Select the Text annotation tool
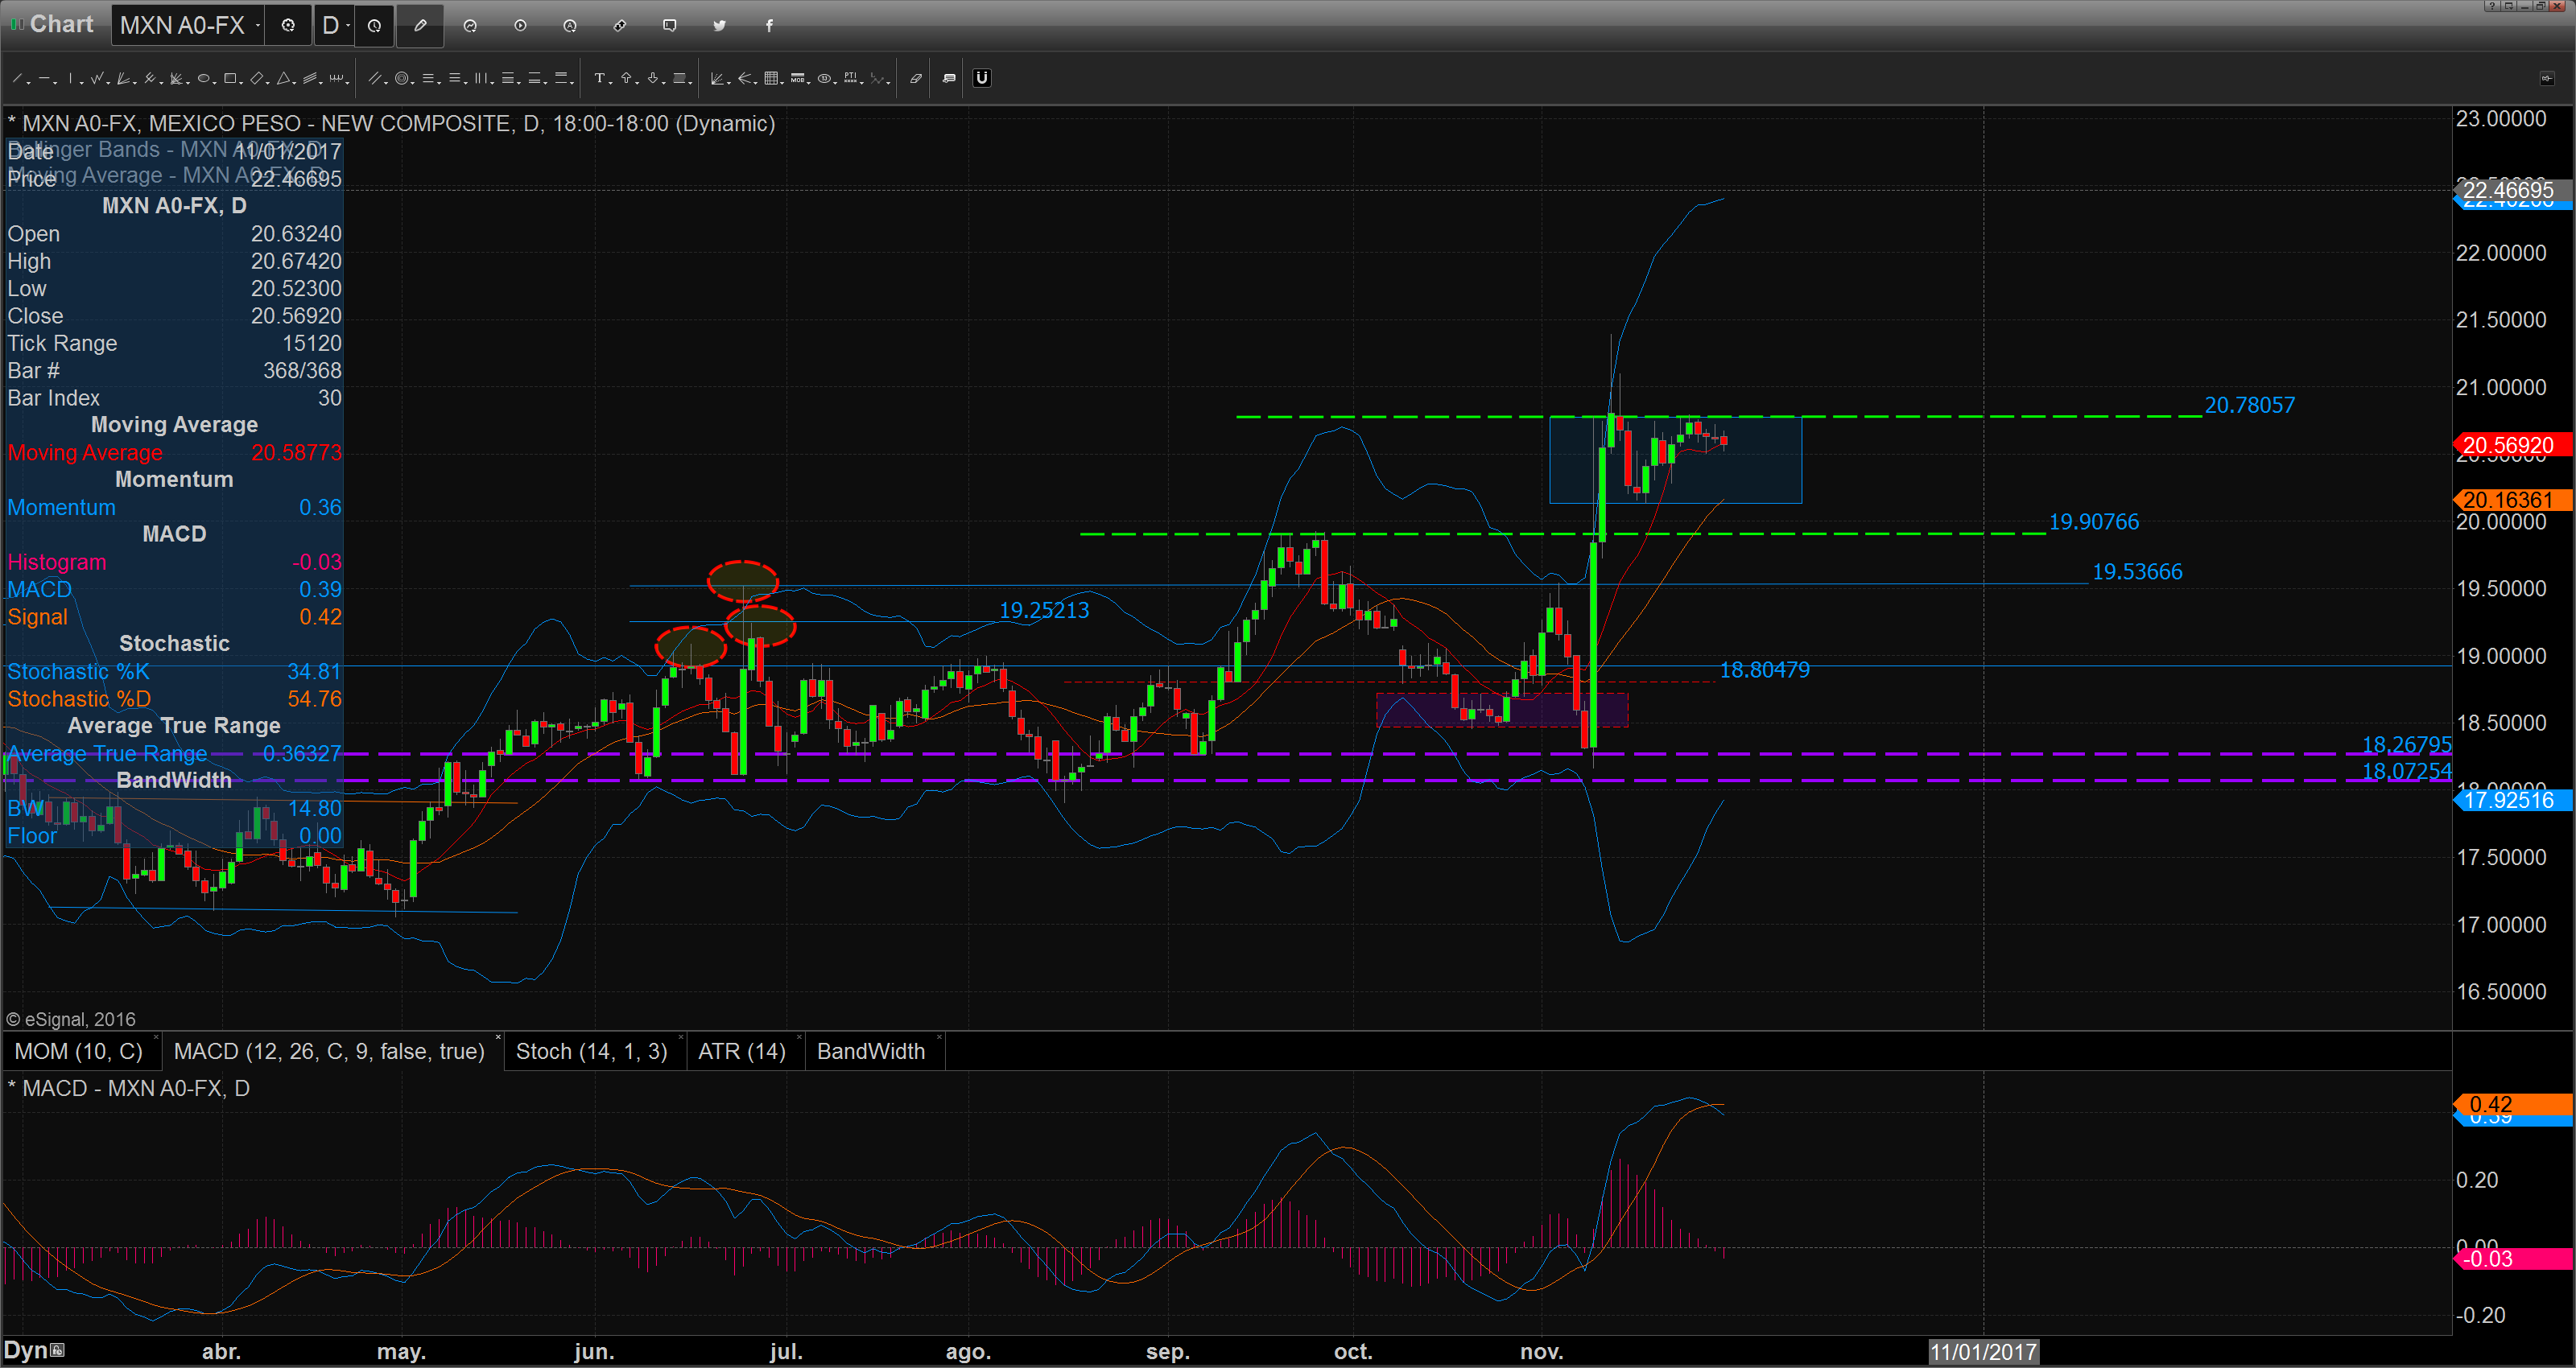The height and width of the screenshot is (1368, 2576). point(600,78)
